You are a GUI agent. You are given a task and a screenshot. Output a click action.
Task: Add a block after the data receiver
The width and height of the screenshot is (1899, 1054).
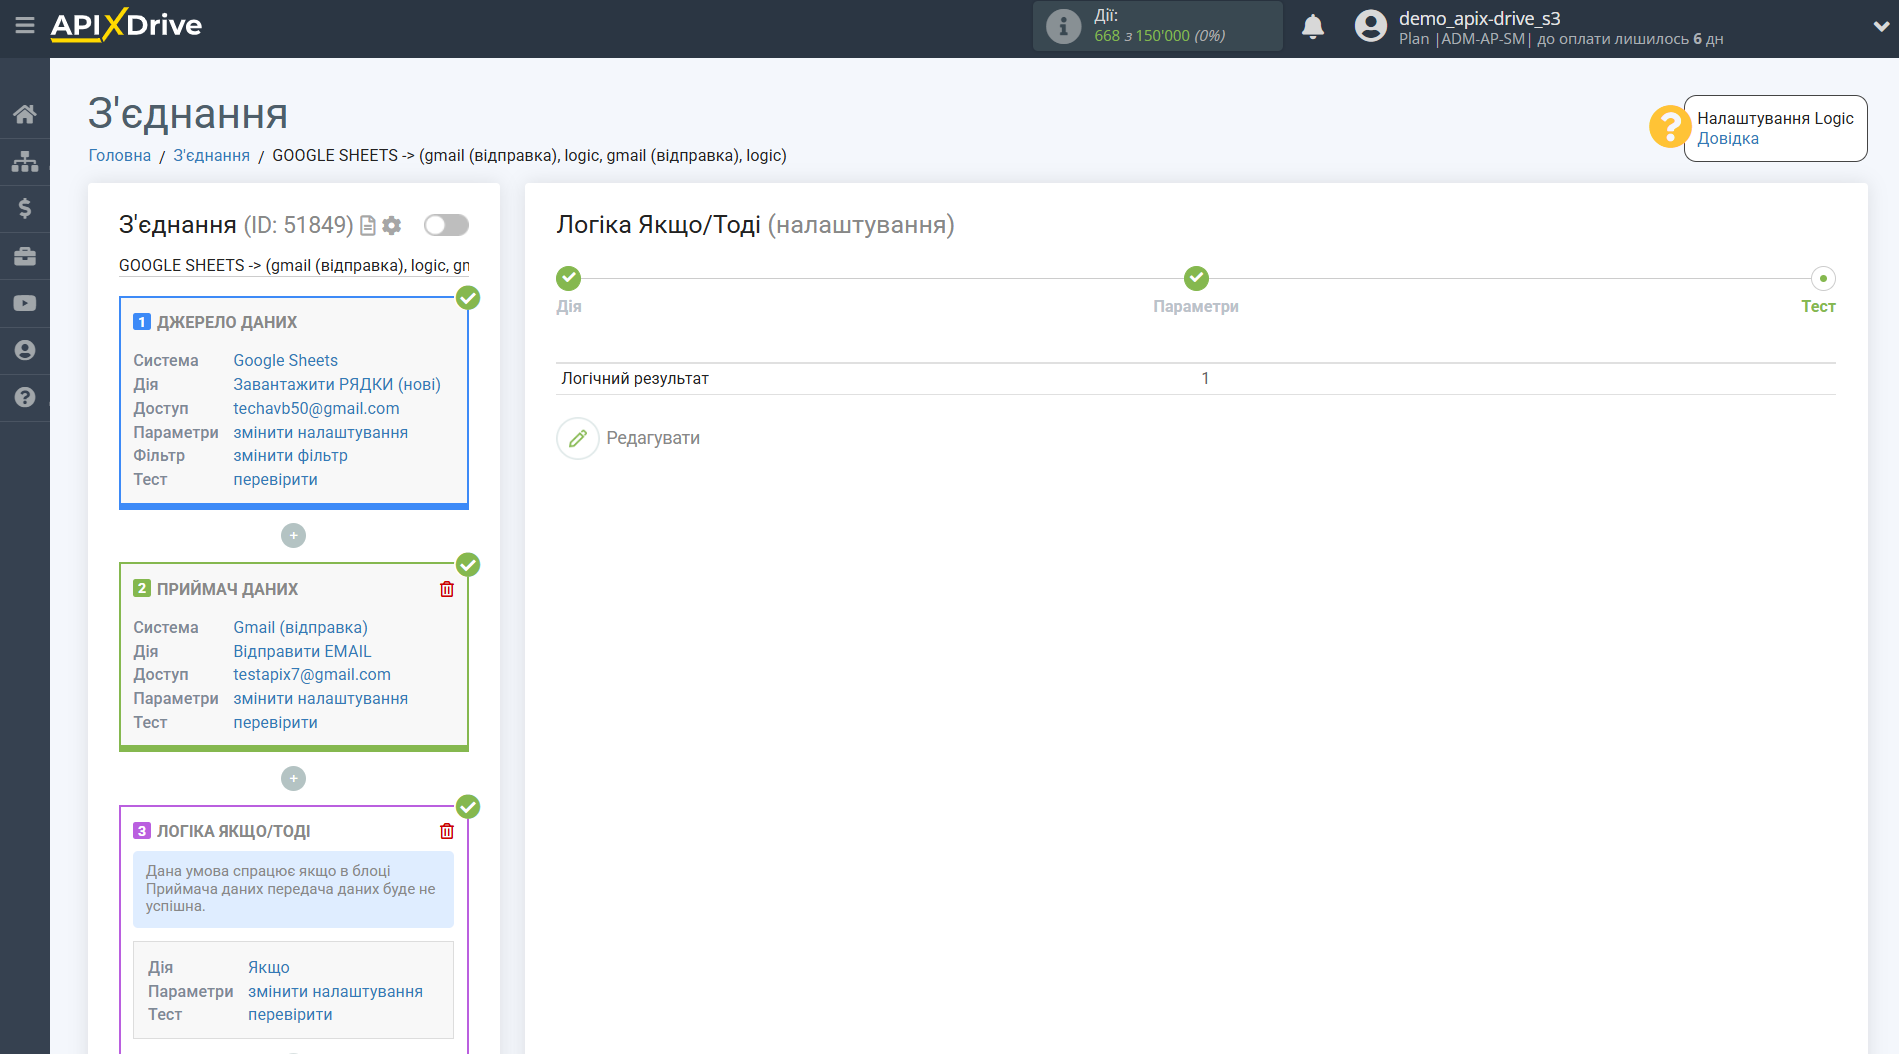(x=293, y=778)
